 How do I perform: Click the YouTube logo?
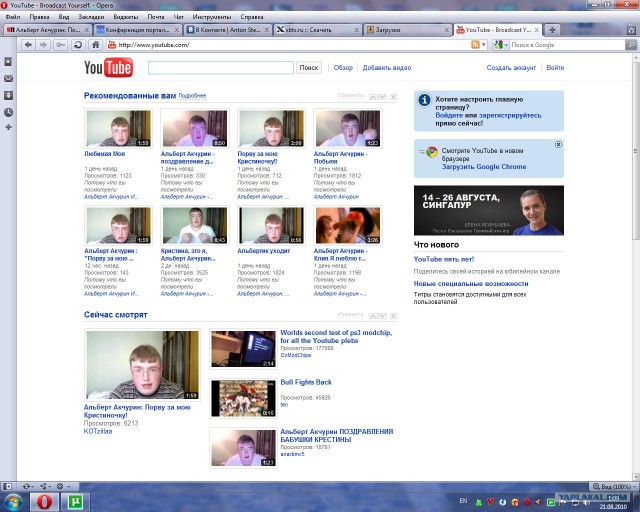[x=108, y=67]
